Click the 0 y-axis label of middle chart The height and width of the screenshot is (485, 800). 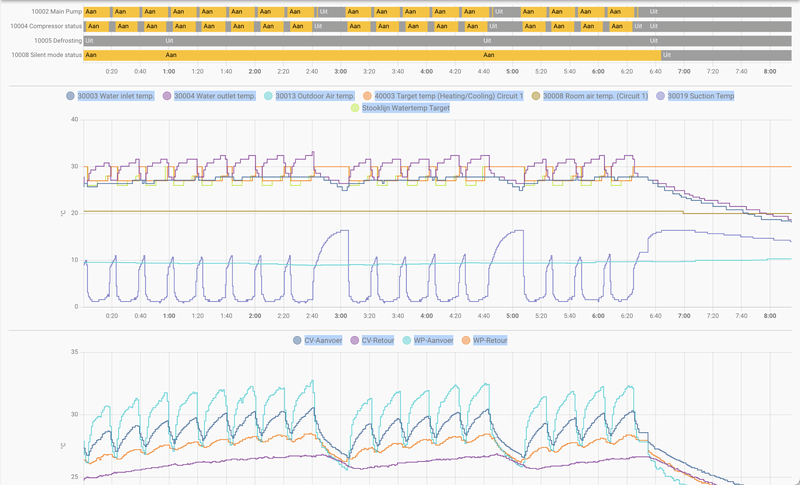76,307
